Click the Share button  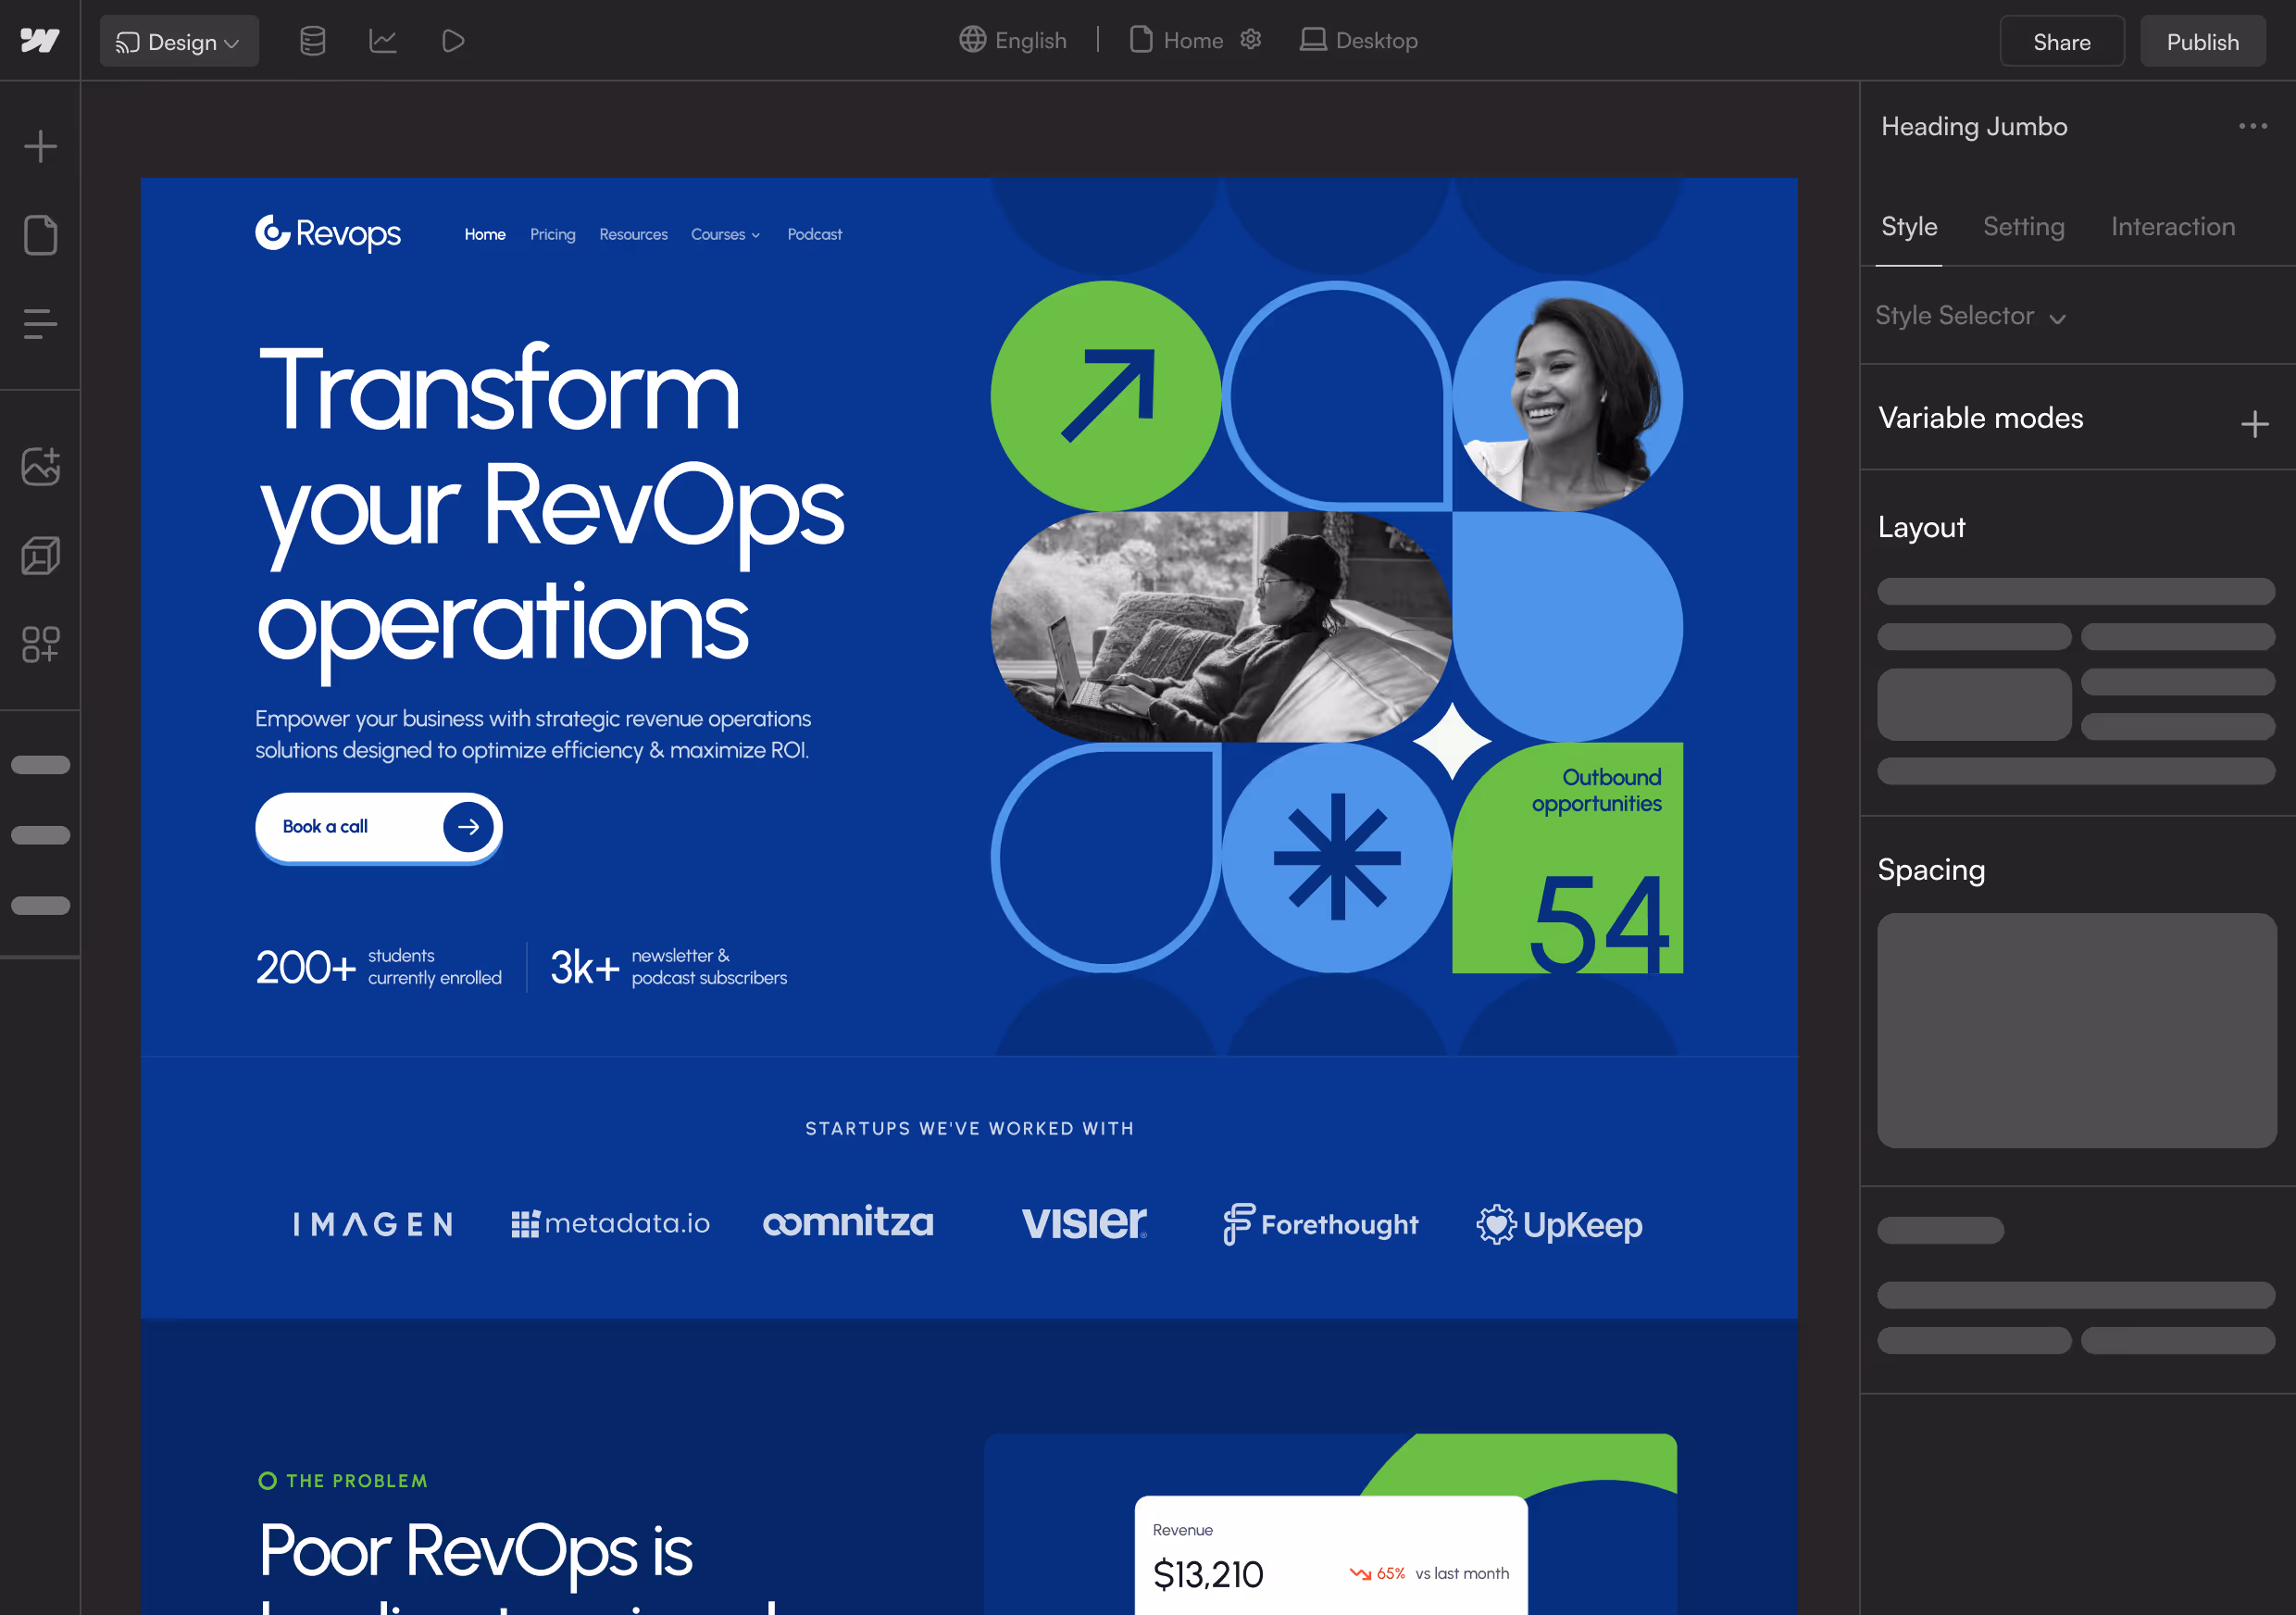click(x=2061, y=42)
